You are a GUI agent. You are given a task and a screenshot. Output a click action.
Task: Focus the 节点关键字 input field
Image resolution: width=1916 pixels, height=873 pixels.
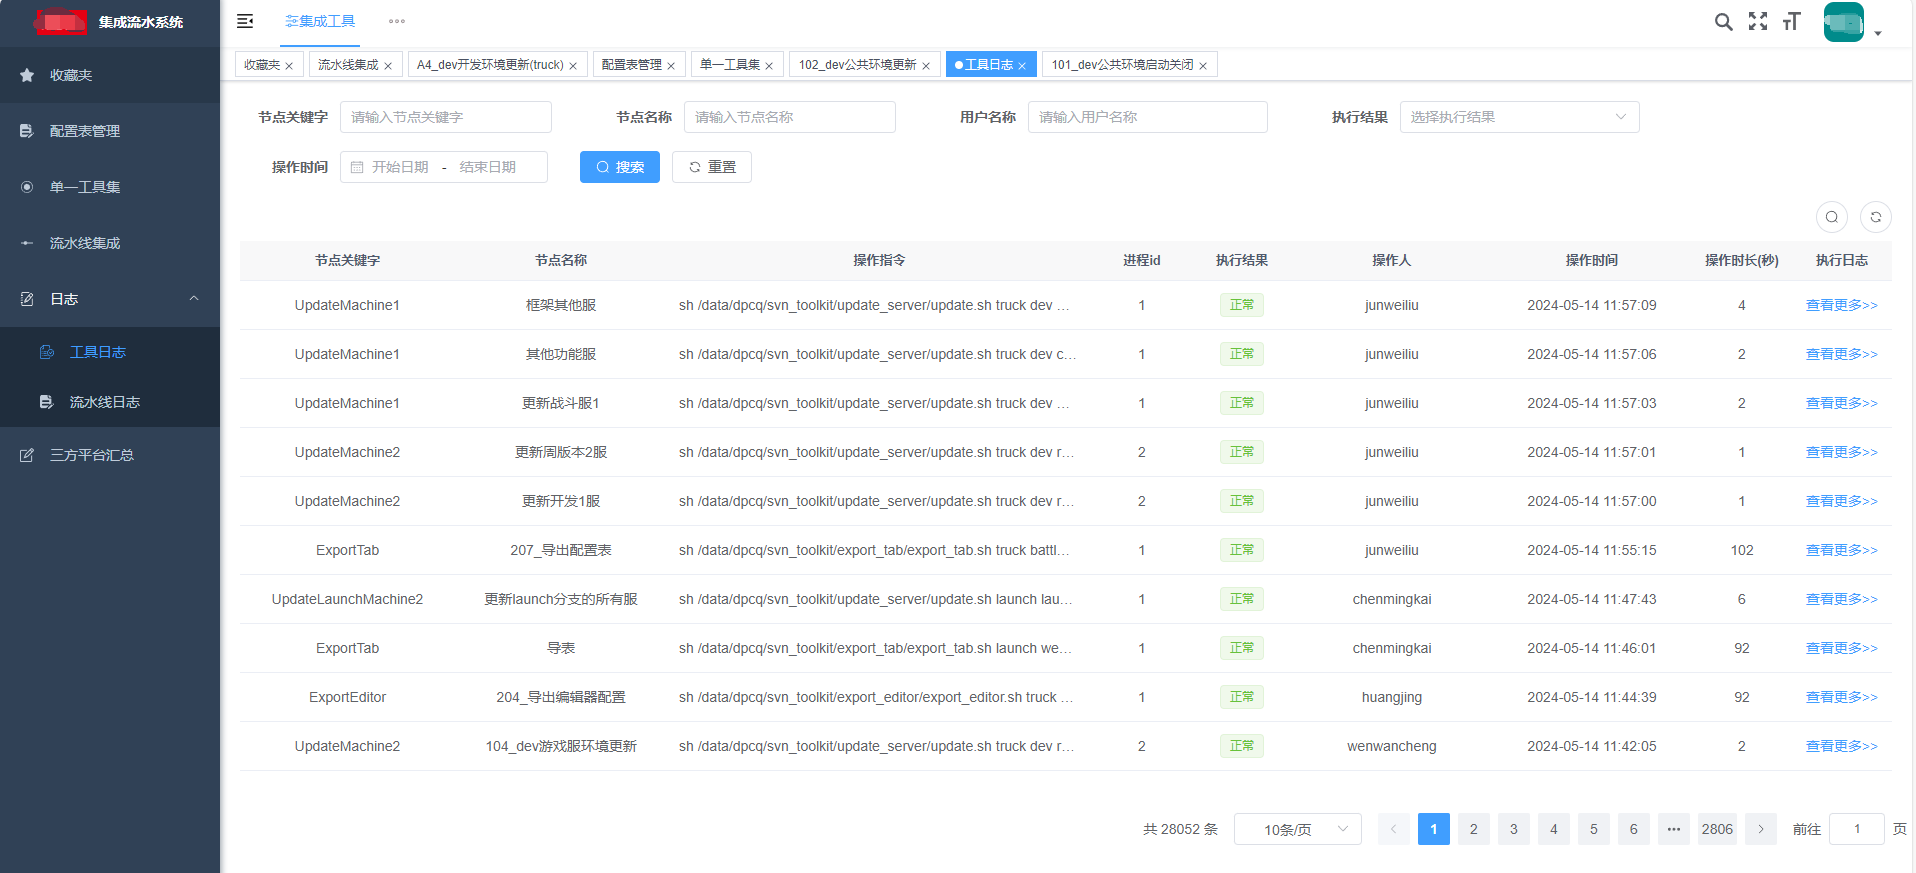coord(446,117)
